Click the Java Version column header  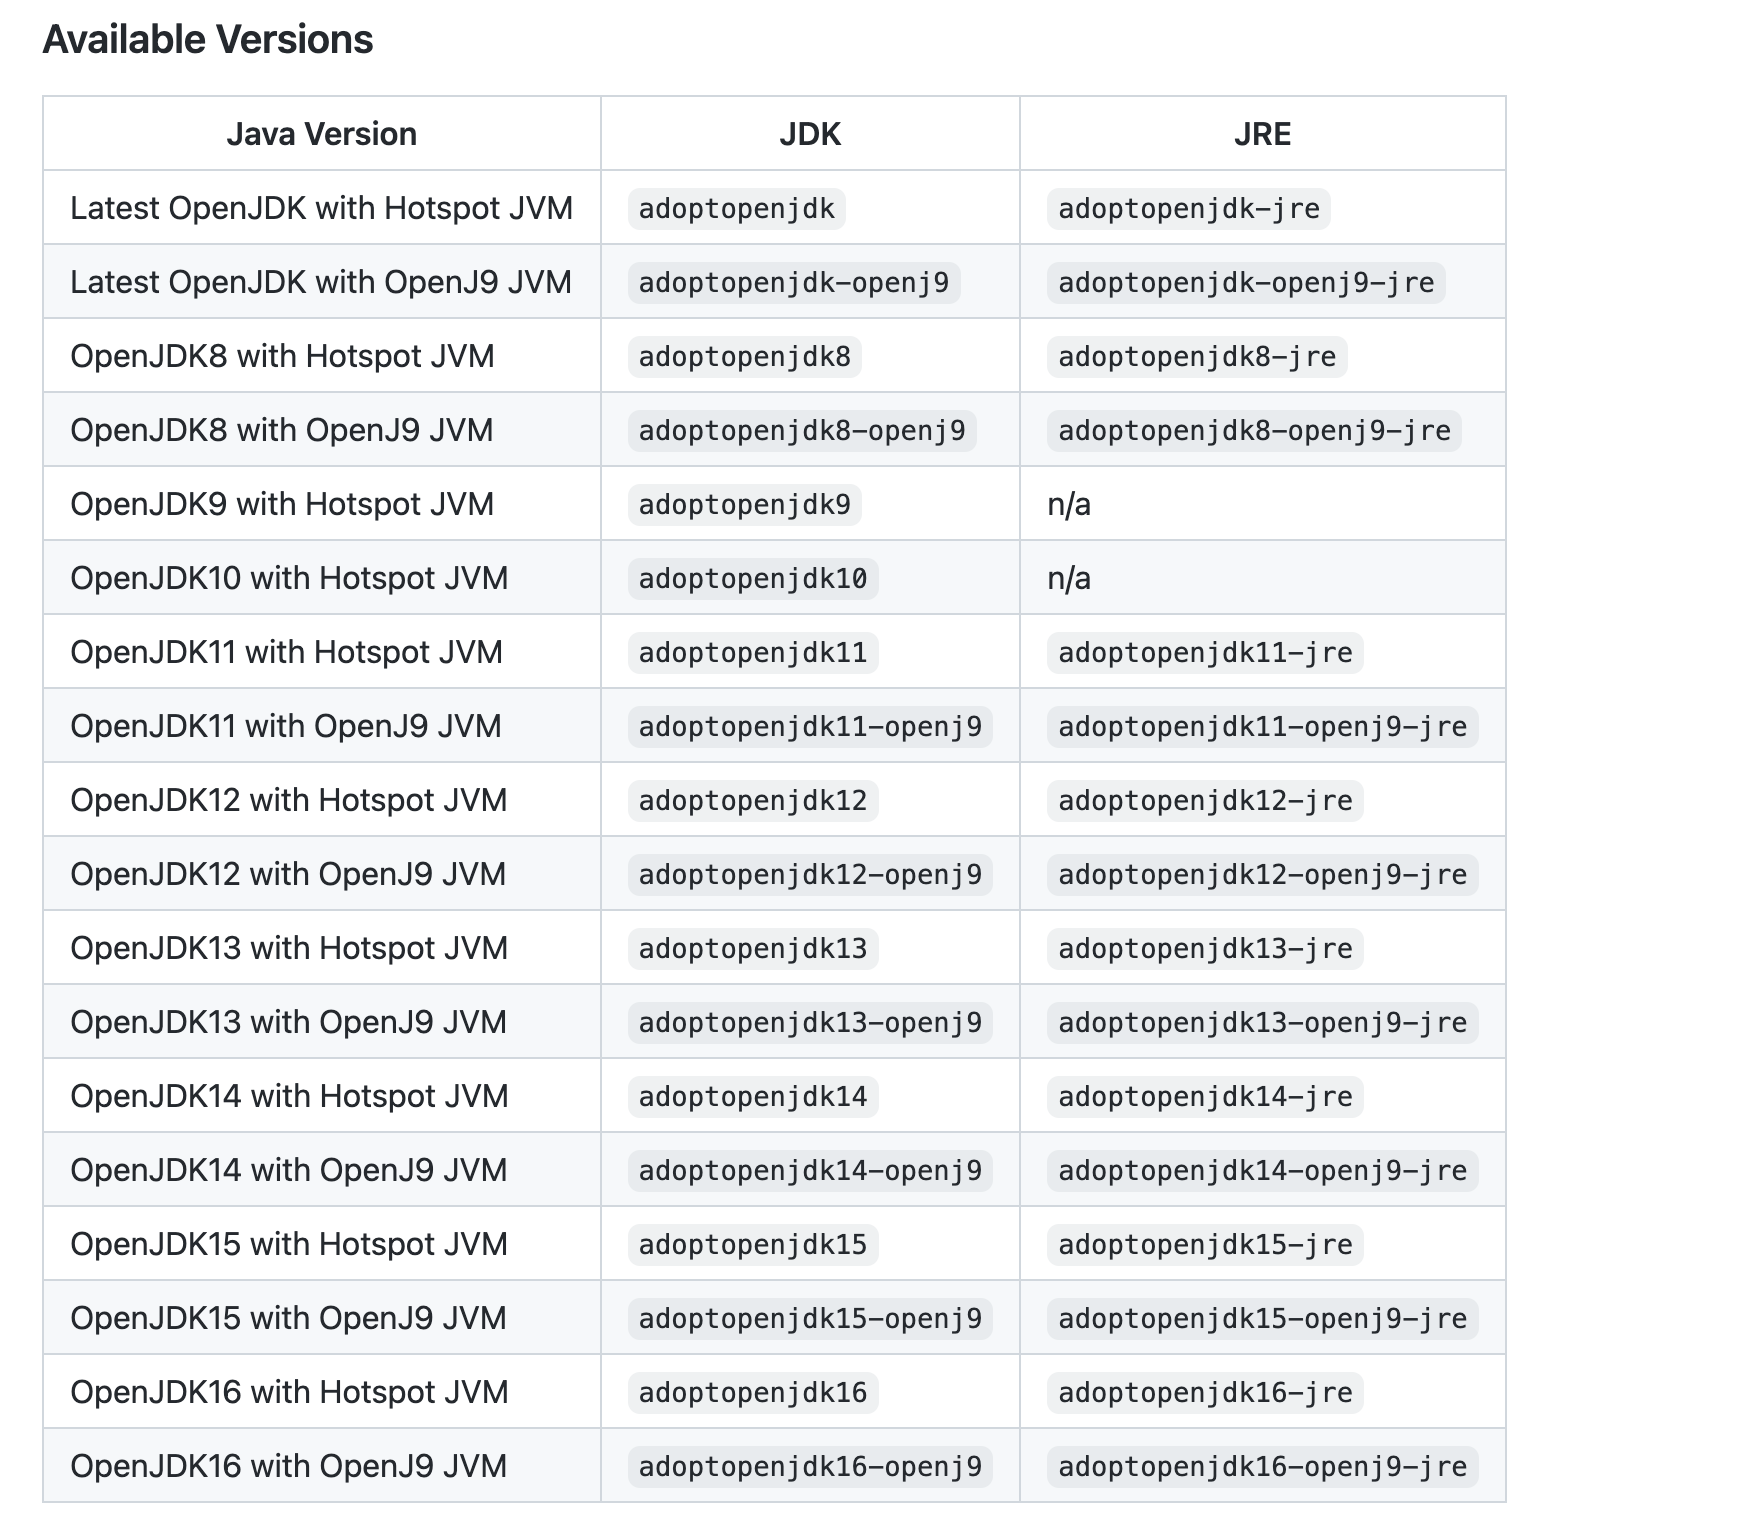(x=321, y=134)
